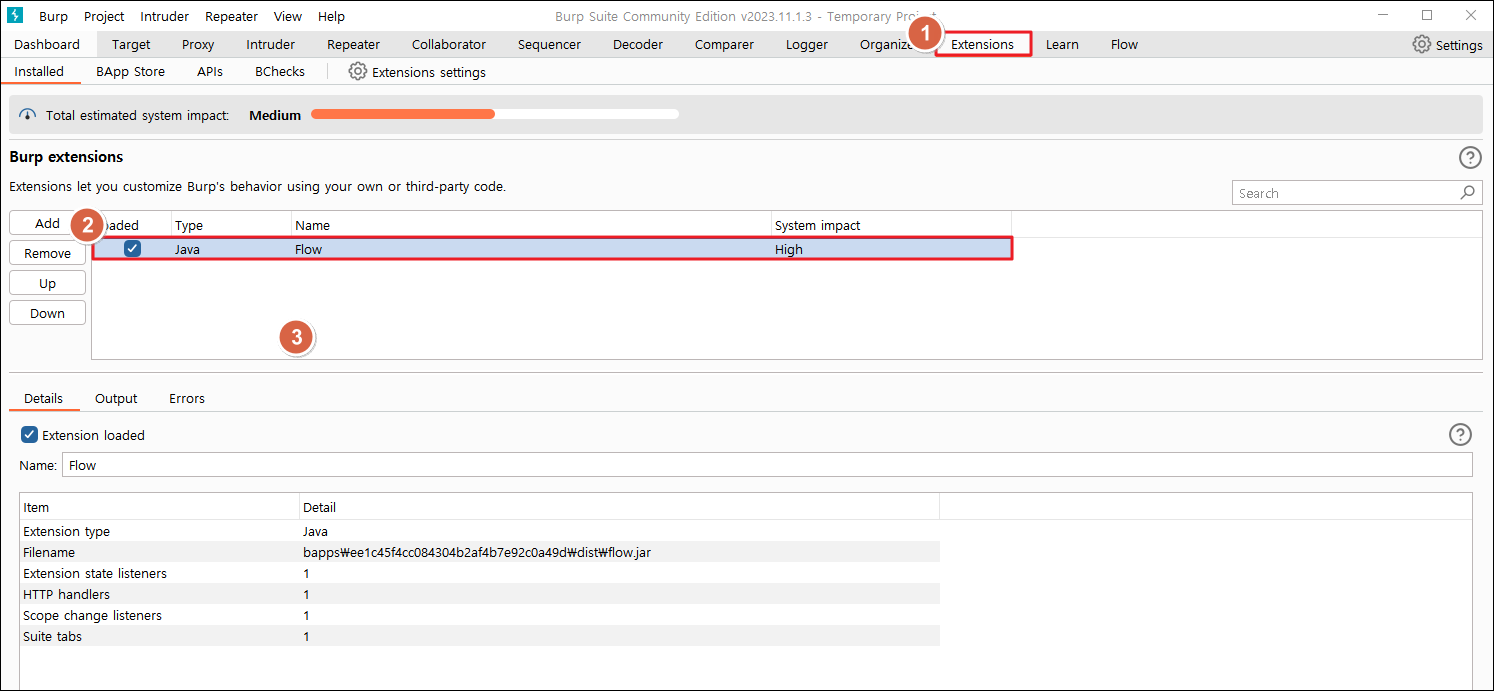The image size is (1494, 691).
Task: Switch to the Repeater tab
Action: [x=353, y=44]
